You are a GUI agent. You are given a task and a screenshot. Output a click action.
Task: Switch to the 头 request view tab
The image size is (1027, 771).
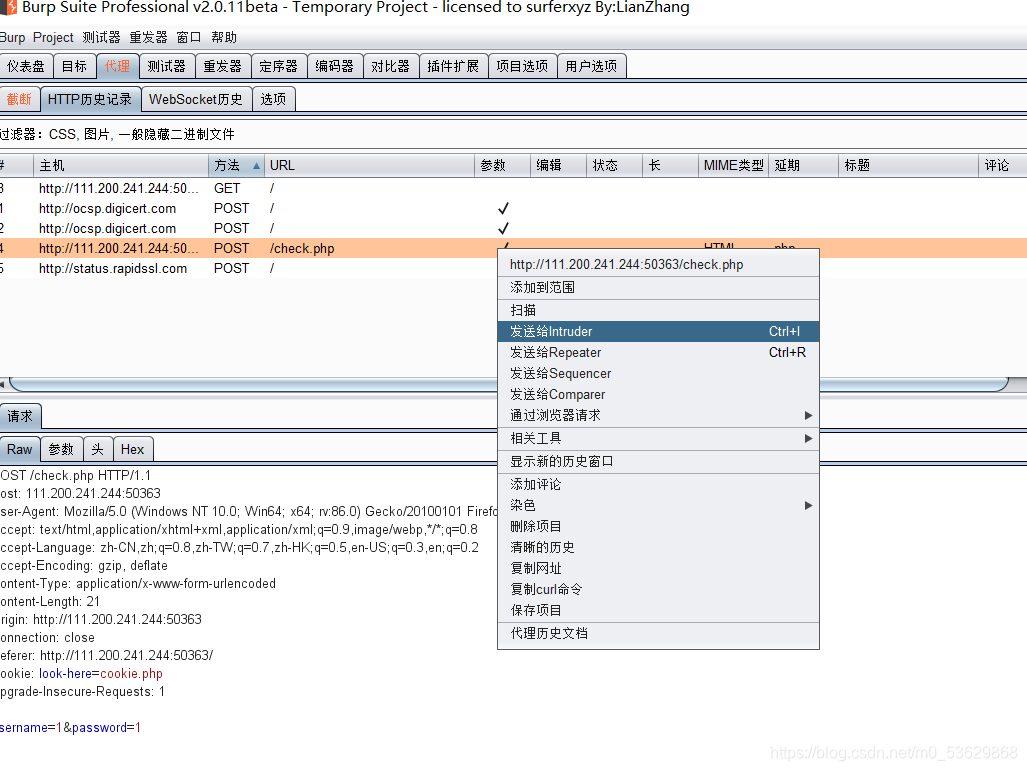pyautogui.click(x=98, y=449)
